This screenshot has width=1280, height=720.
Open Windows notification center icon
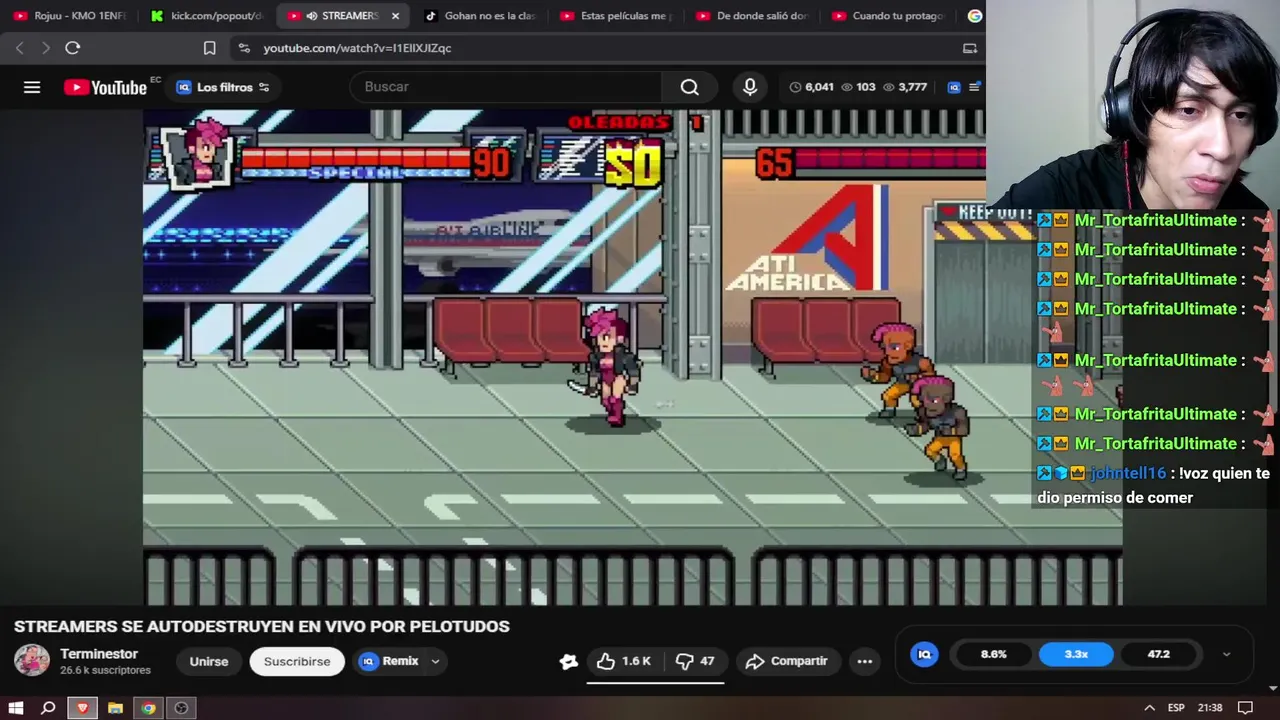click(1246, 708)
